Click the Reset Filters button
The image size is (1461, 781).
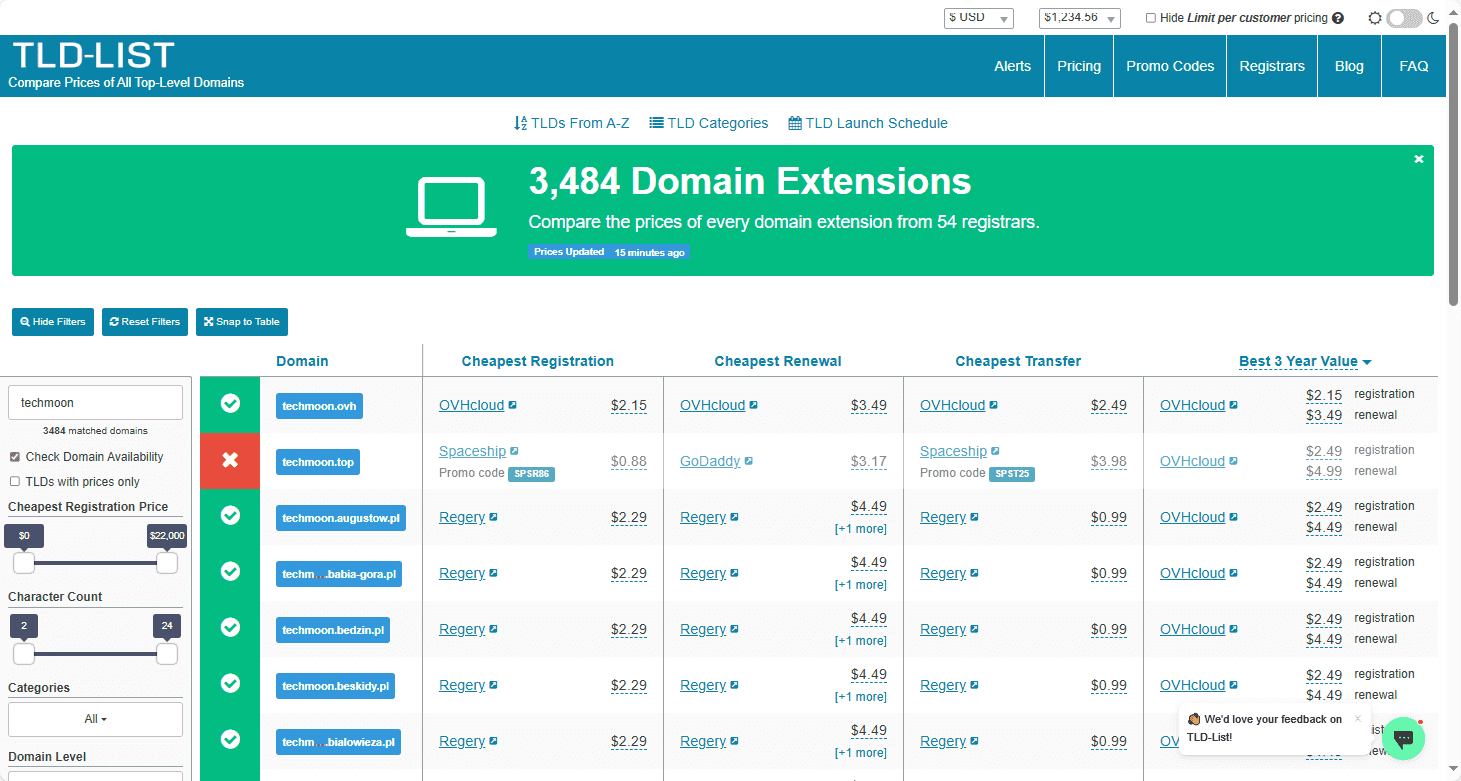(145, 322)
